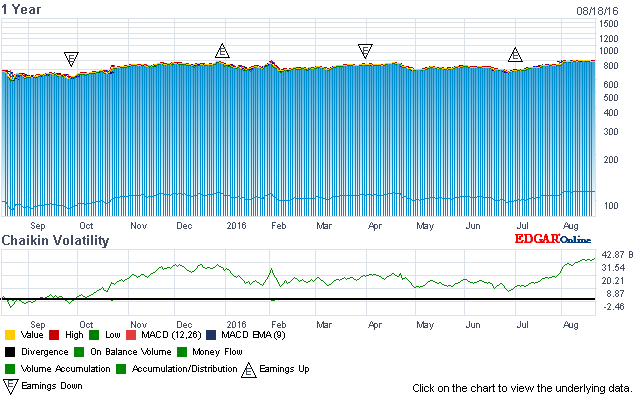Image resolution: width=635 pixels, height=395 pixels.
Task: Click the 'Chaikin Volatility' heading
Action: pos(55,241)
